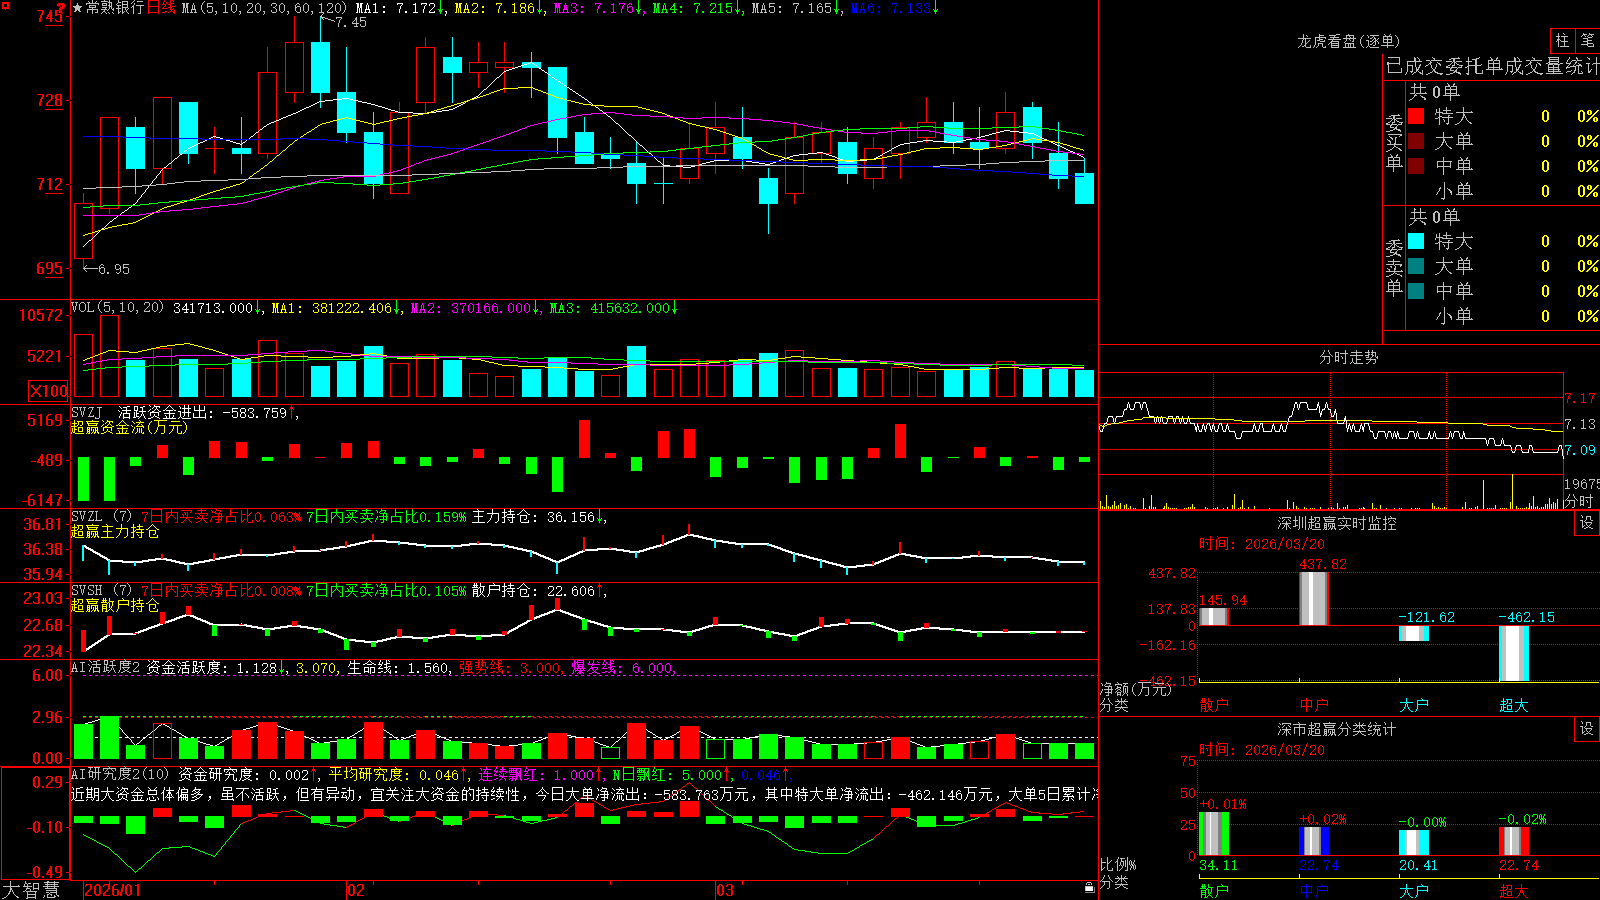Click red 特大 buy-order color swatch
1600x900 pixels.
[1416, 116]
